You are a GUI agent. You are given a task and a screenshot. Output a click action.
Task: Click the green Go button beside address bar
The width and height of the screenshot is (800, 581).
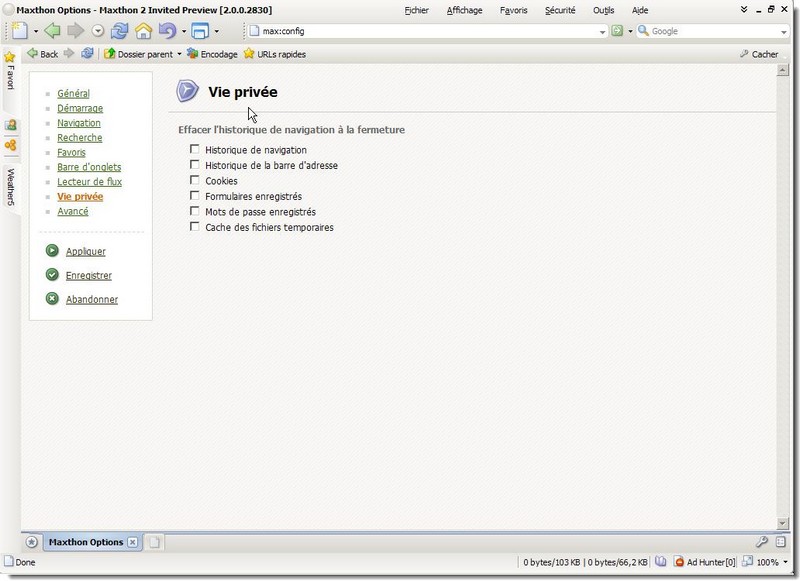pos(617,31)
